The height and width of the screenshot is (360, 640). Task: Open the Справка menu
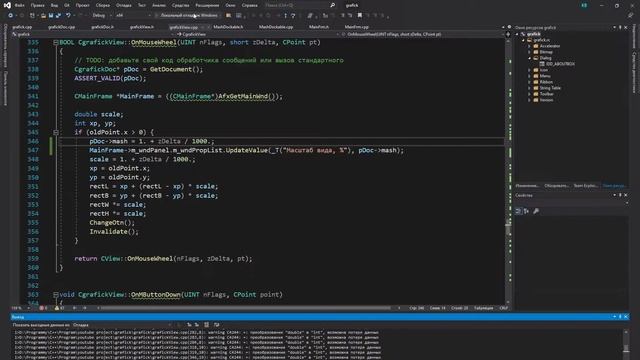point(249,5)
